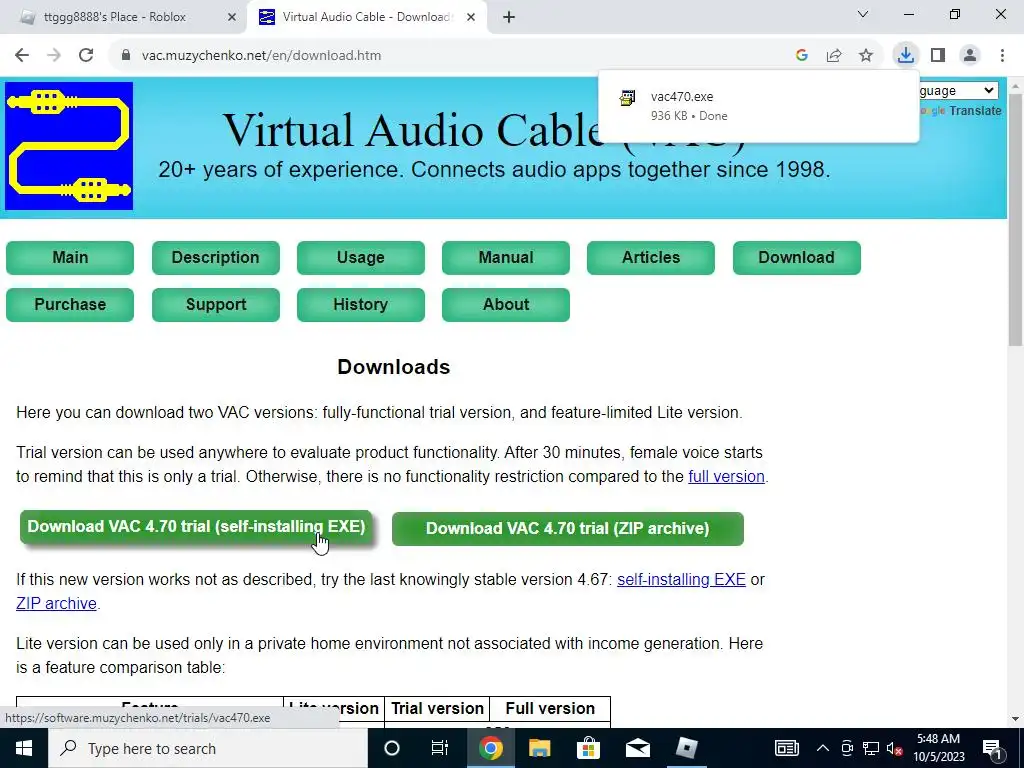Open the History page

[360, 304]
